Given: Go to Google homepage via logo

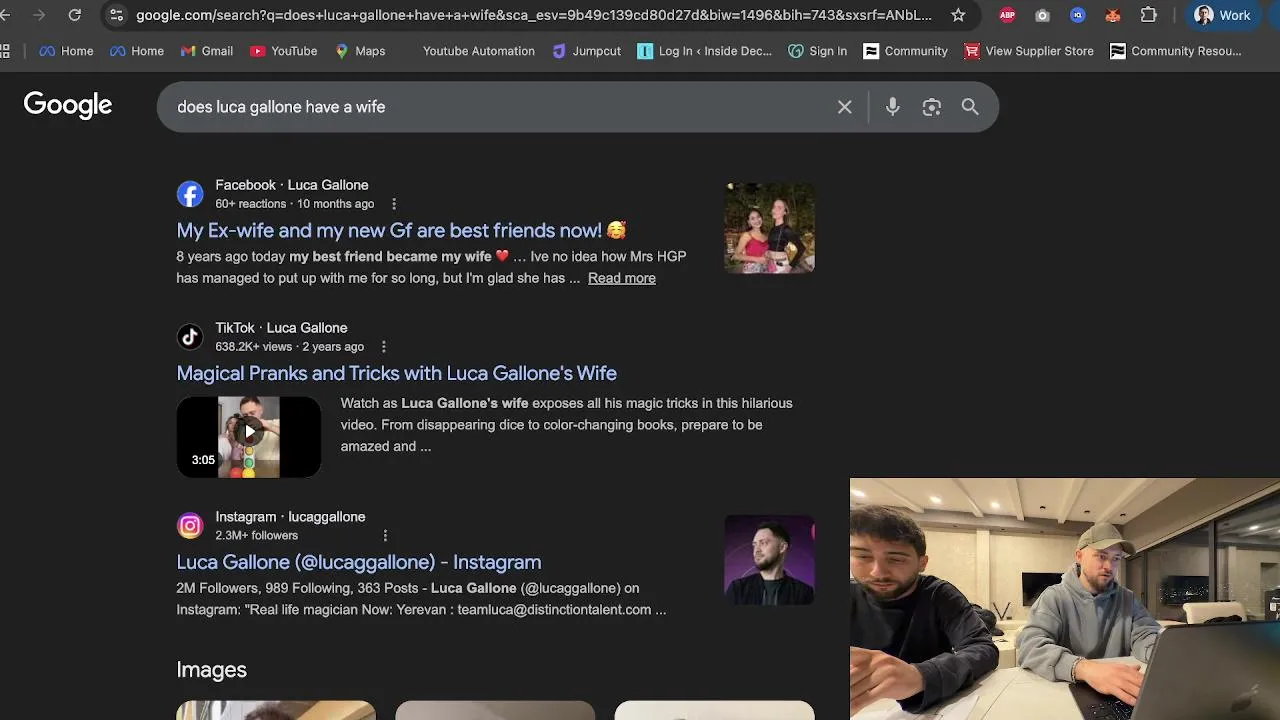Looking at the screenshot, I should [x=68, y=106].
